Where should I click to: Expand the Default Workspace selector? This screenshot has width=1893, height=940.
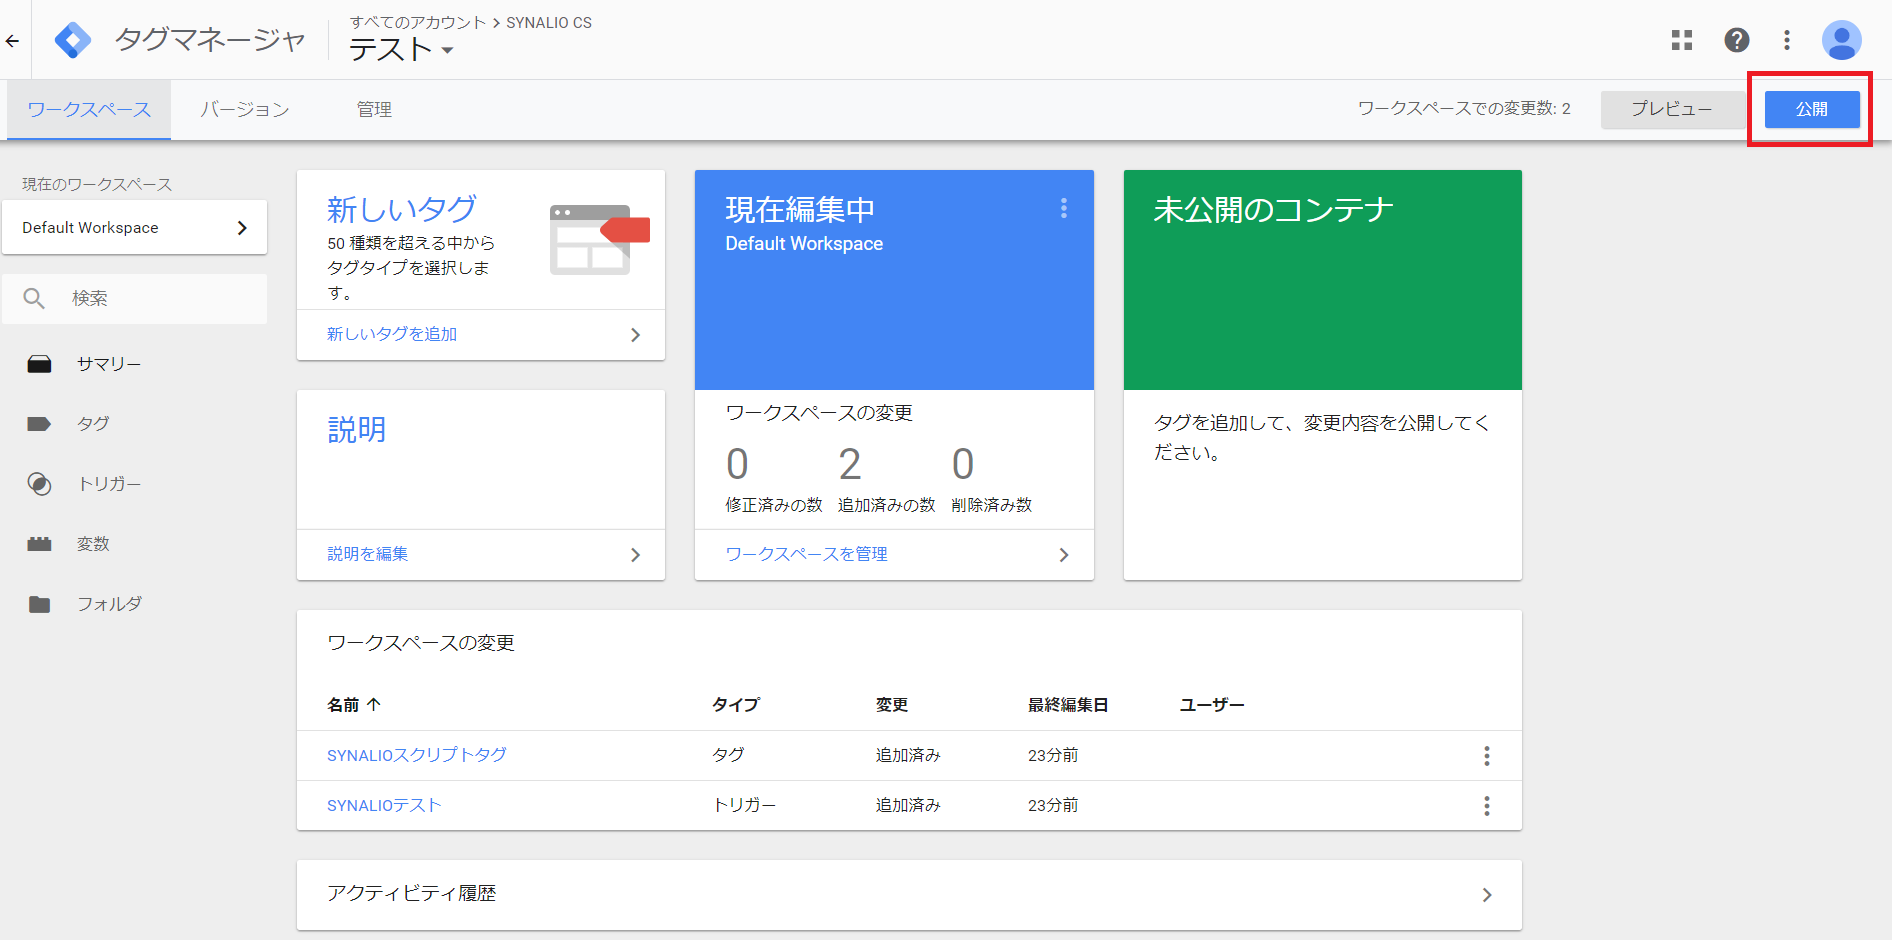(134, 227)
